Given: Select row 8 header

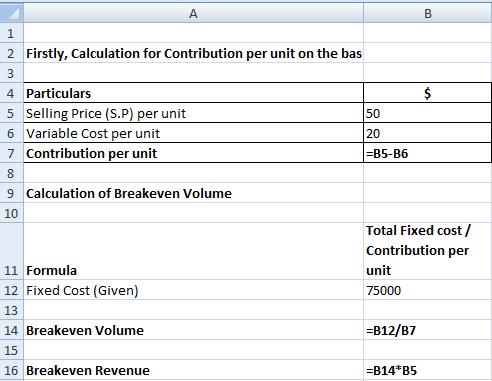Looking at the screenshot, I should tap(12, 173).
